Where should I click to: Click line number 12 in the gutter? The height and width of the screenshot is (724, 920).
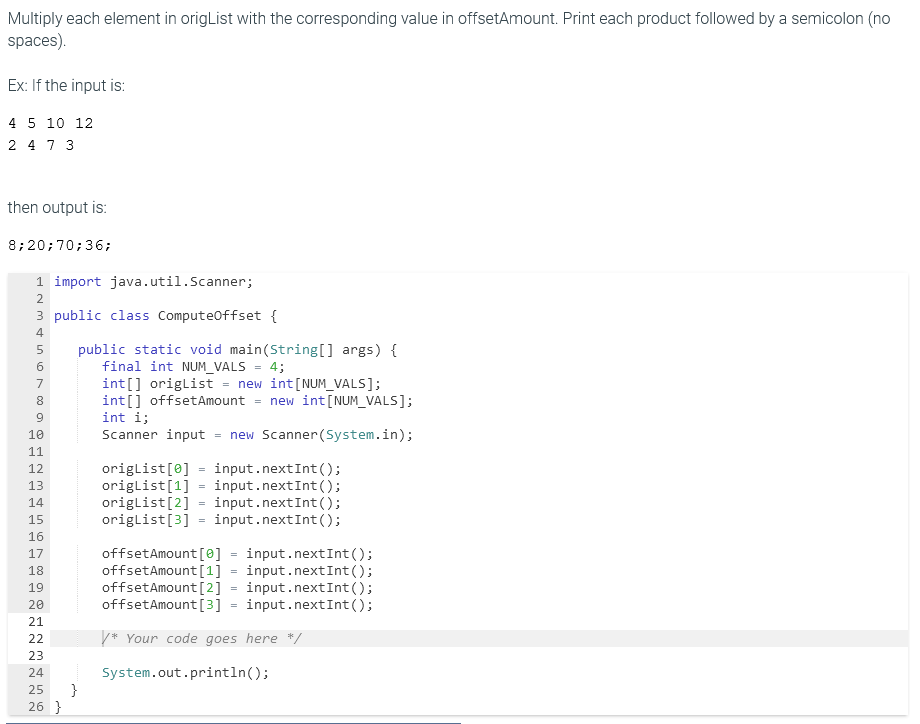(x=36, y=468)
